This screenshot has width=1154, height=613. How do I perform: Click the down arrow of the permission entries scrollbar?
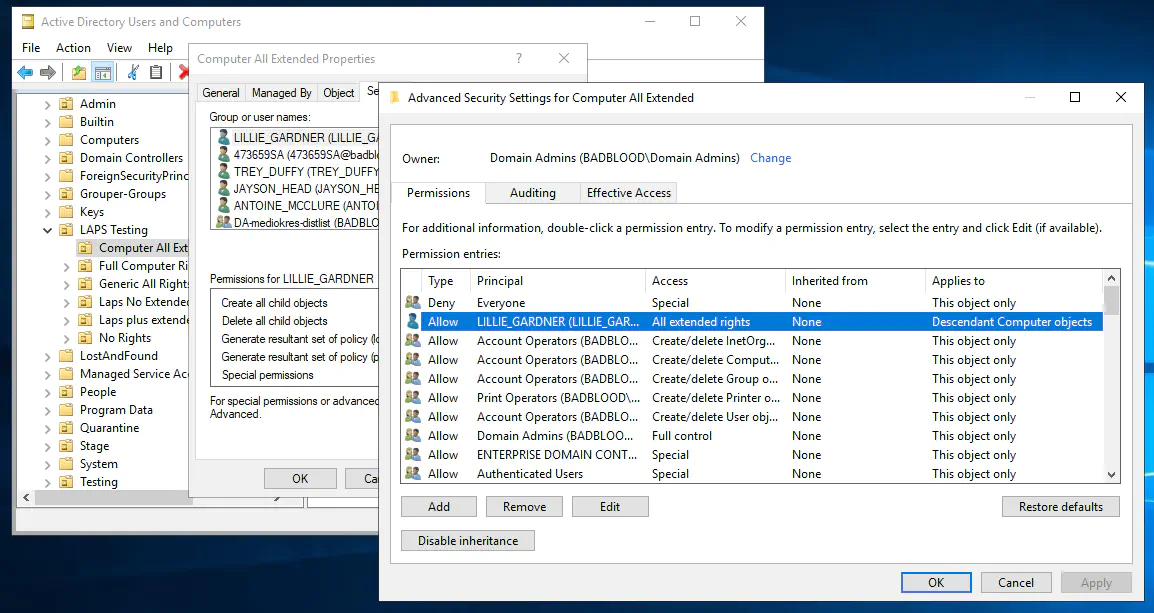tap(1111, 475)
